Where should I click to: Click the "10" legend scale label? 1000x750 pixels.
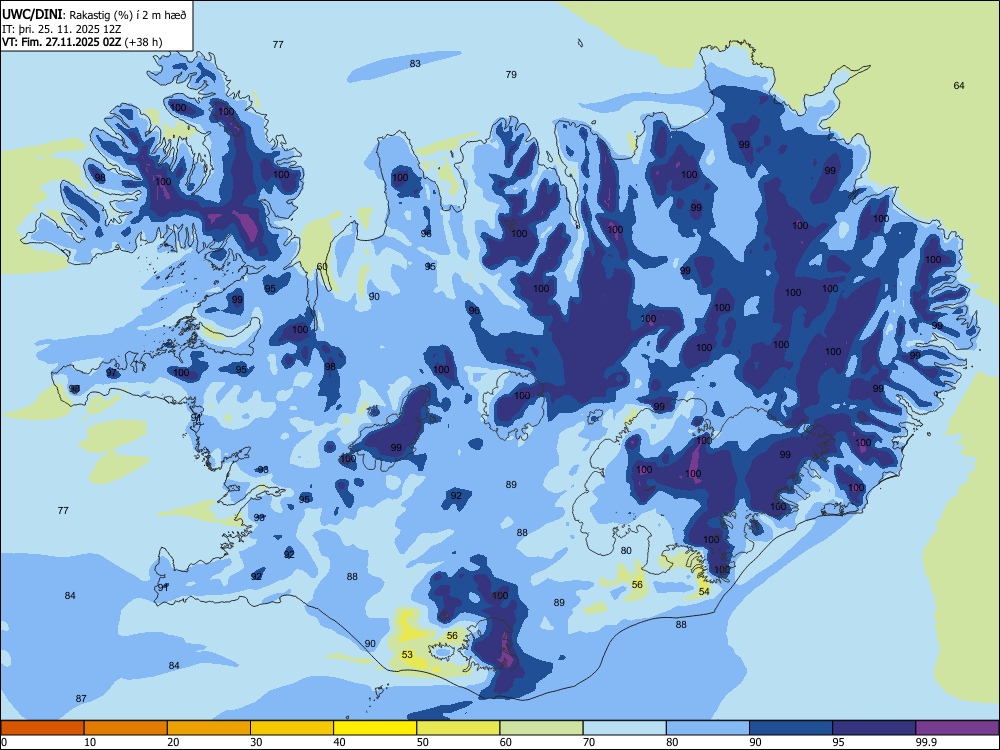coord(90,742)
